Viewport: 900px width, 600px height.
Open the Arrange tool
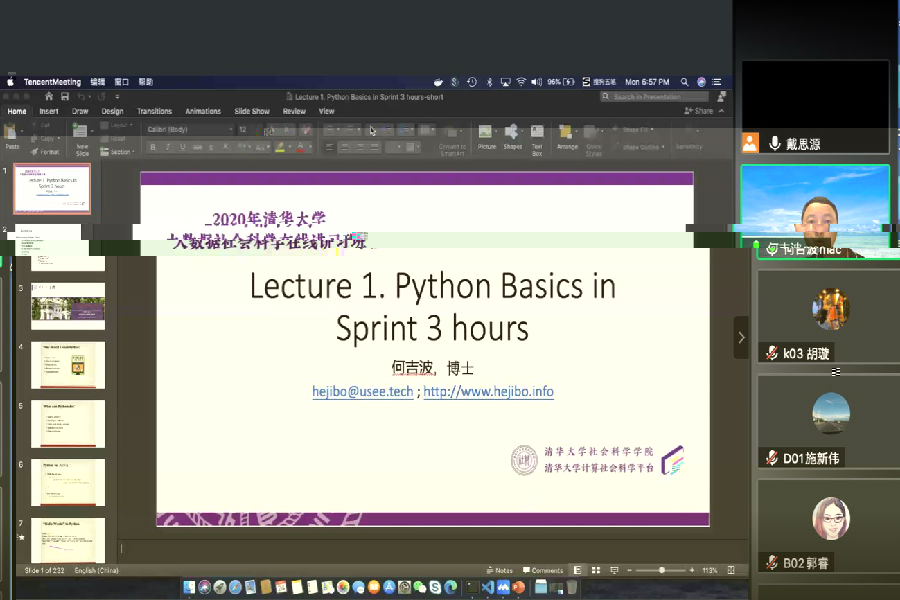tap(566, 132)
